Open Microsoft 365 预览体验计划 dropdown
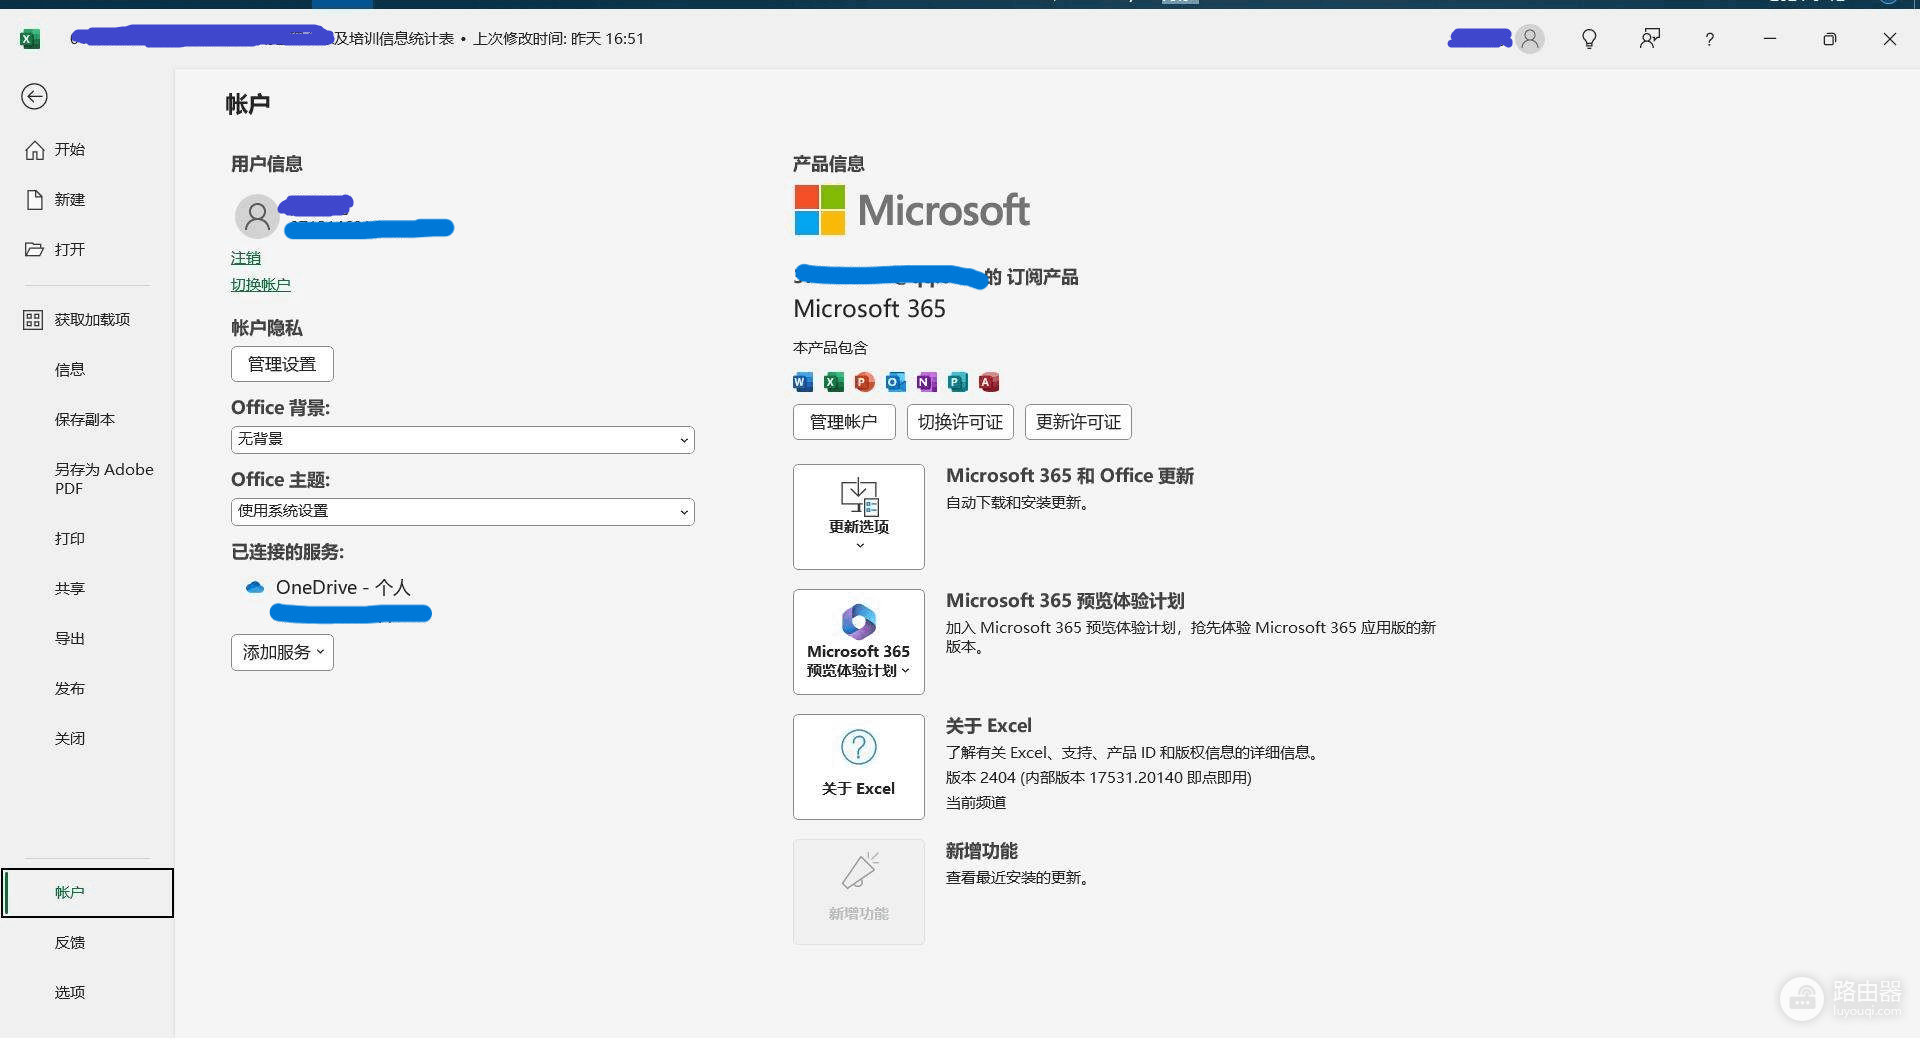Image resolution: width=1920 pixels, height=1039 pixels. (859, 642)
